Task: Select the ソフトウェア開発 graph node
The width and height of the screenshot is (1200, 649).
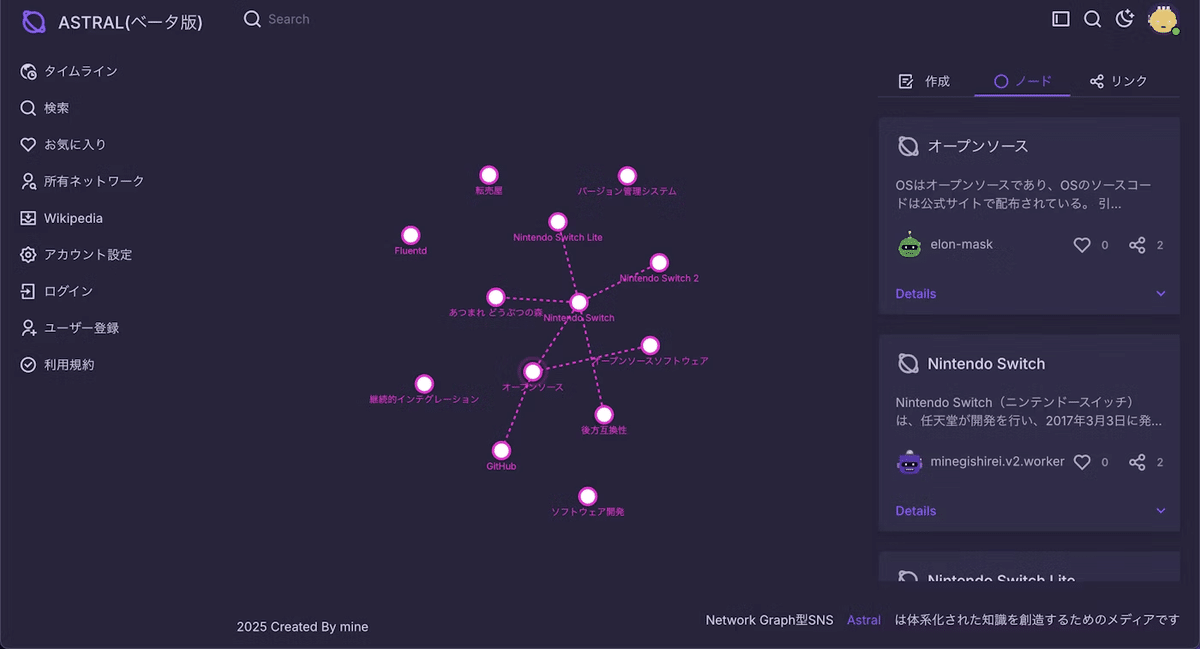Action: 588,496
